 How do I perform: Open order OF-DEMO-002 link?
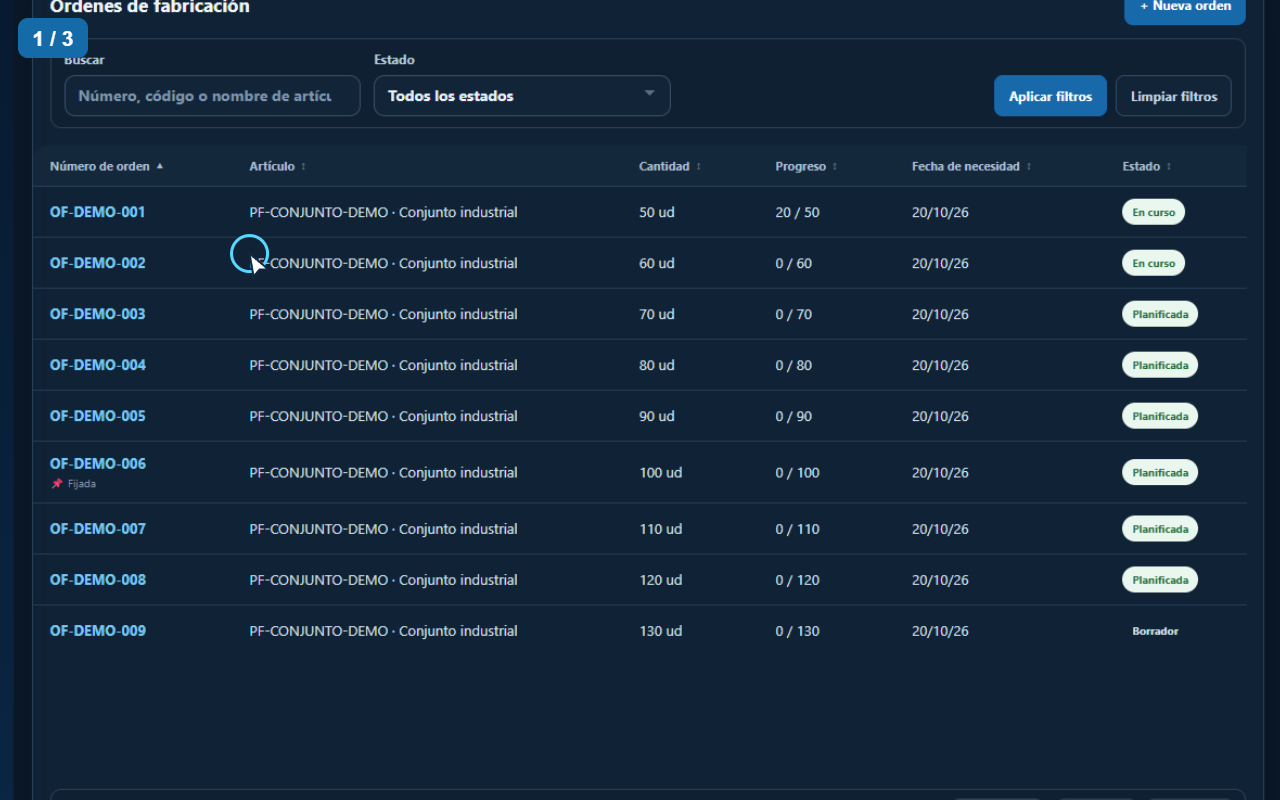tap(98, 263)
